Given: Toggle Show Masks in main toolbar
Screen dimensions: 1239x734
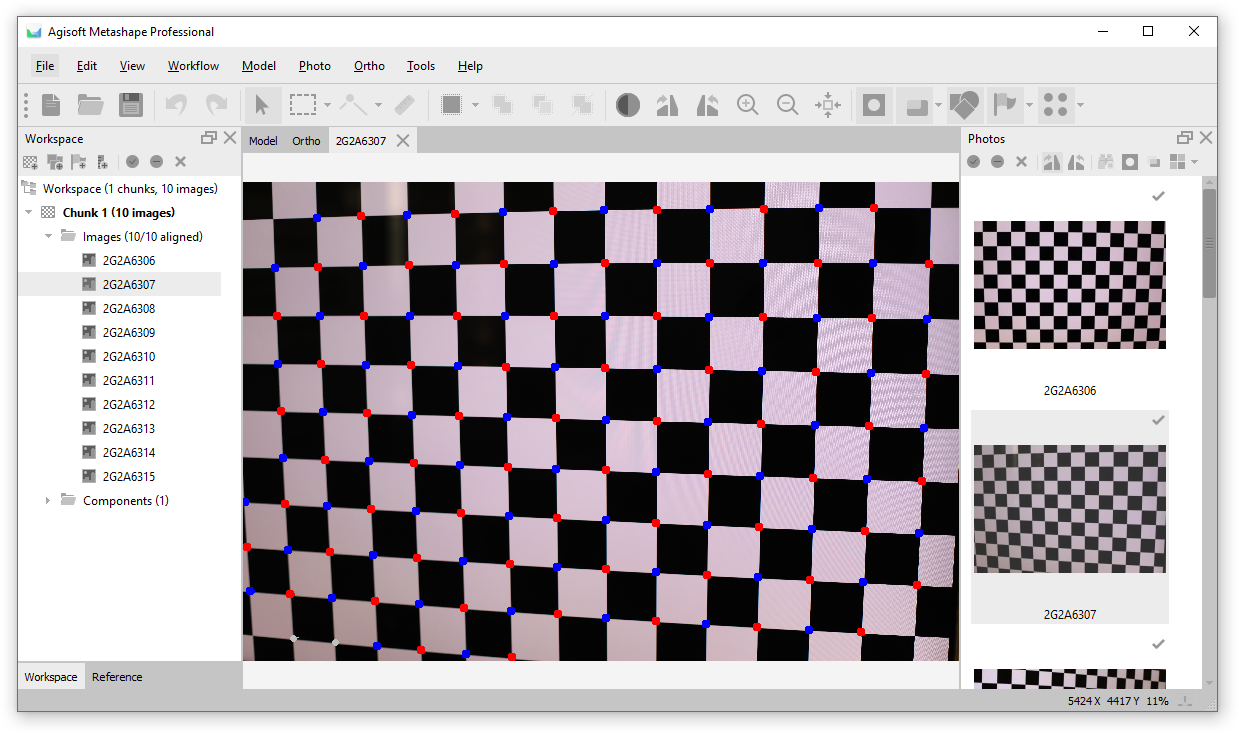Looking at the screenshot, I should 874,104.
